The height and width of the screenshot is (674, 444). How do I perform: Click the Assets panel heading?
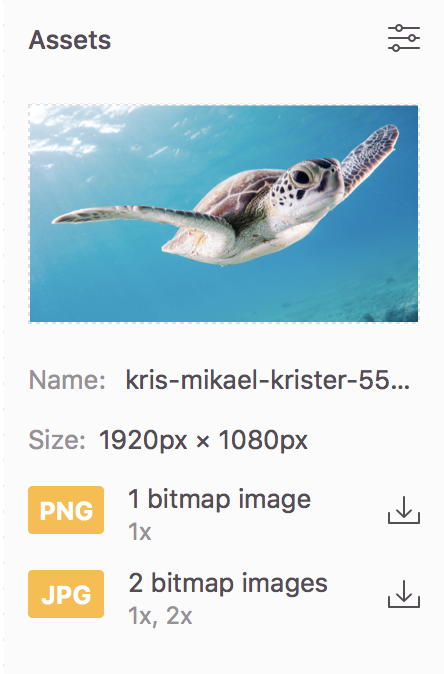[x=70, y=40]
